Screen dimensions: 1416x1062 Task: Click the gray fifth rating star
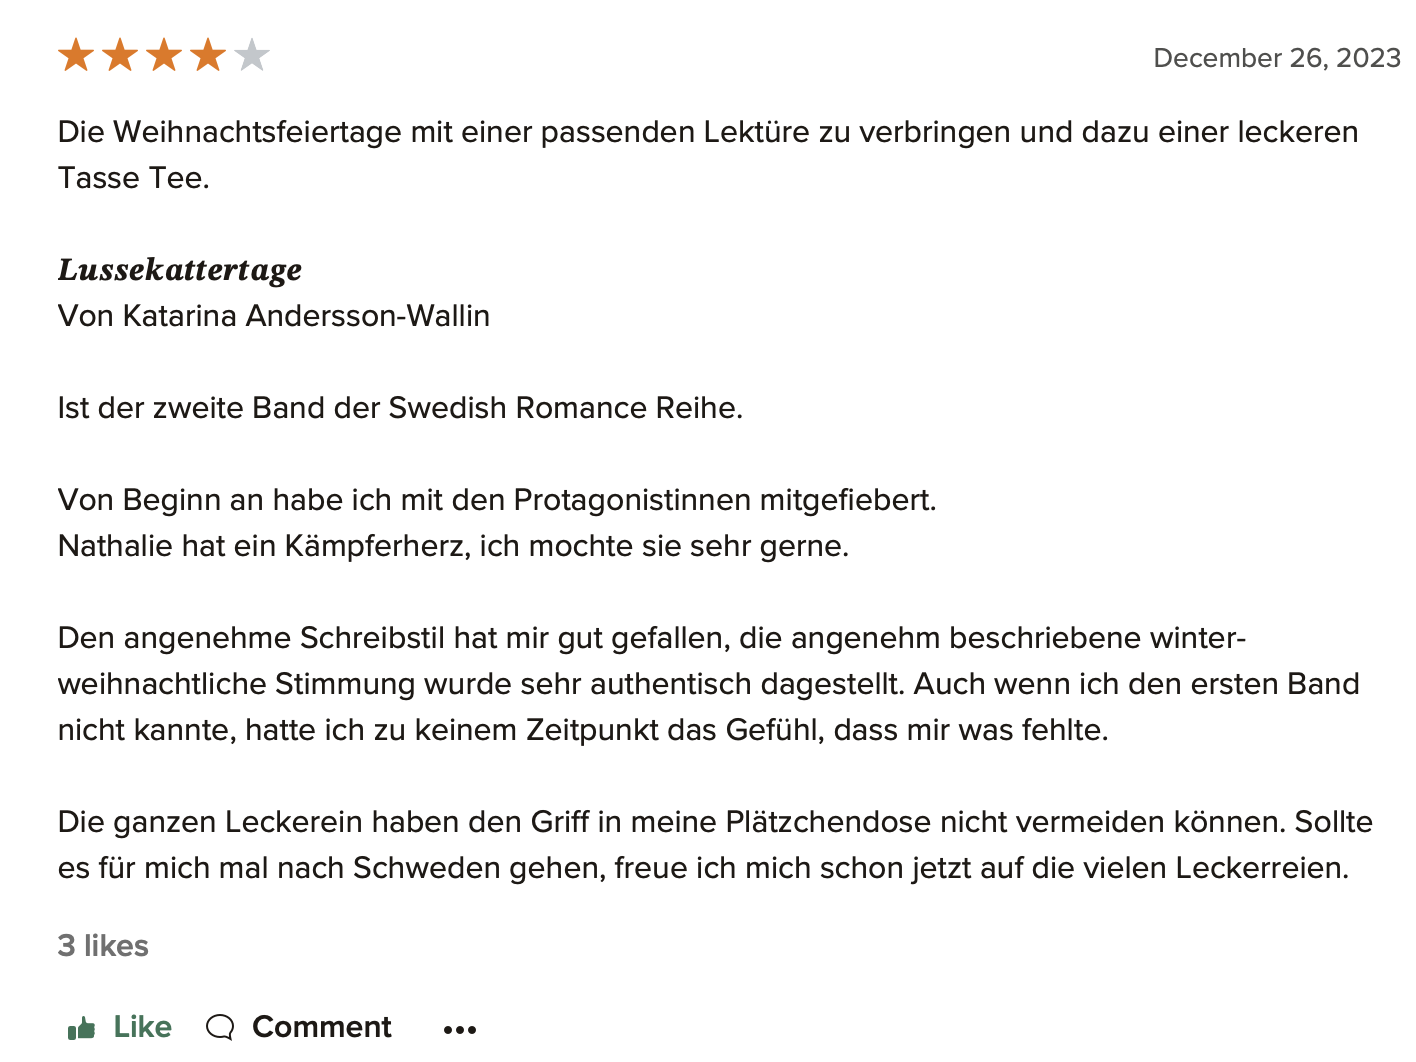pos(252,56)
